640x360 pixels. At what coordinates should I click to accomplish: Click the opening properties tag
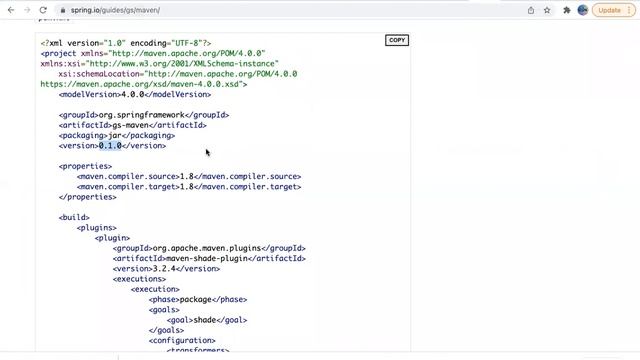coord(85,166)
